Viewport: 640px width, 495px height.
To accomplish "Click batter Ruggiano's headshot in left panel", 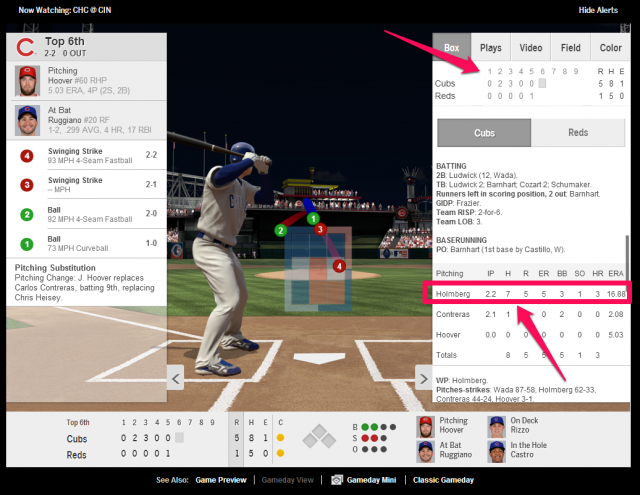I will 27,120.
